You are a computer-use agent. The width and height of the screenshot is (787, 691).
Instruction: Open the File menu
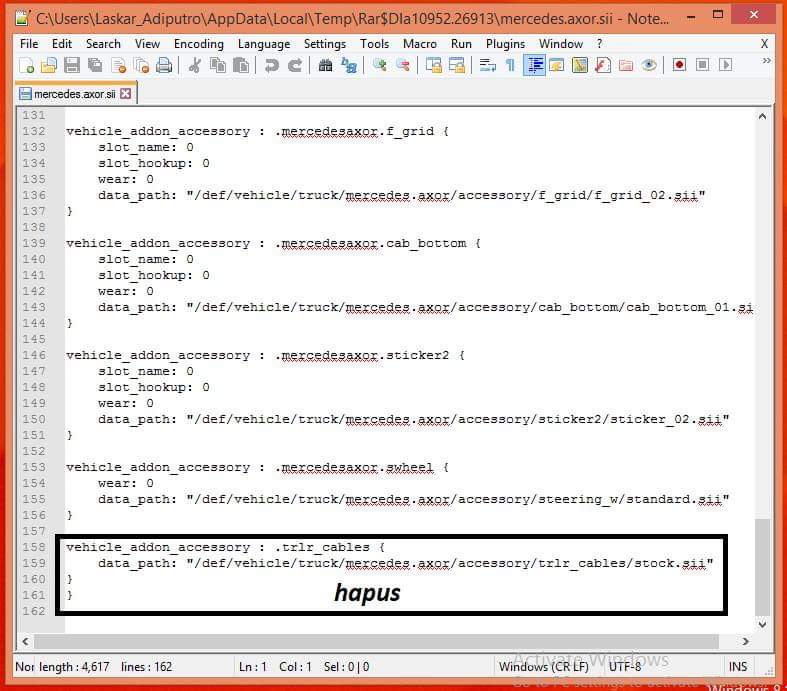click(29, 44)
